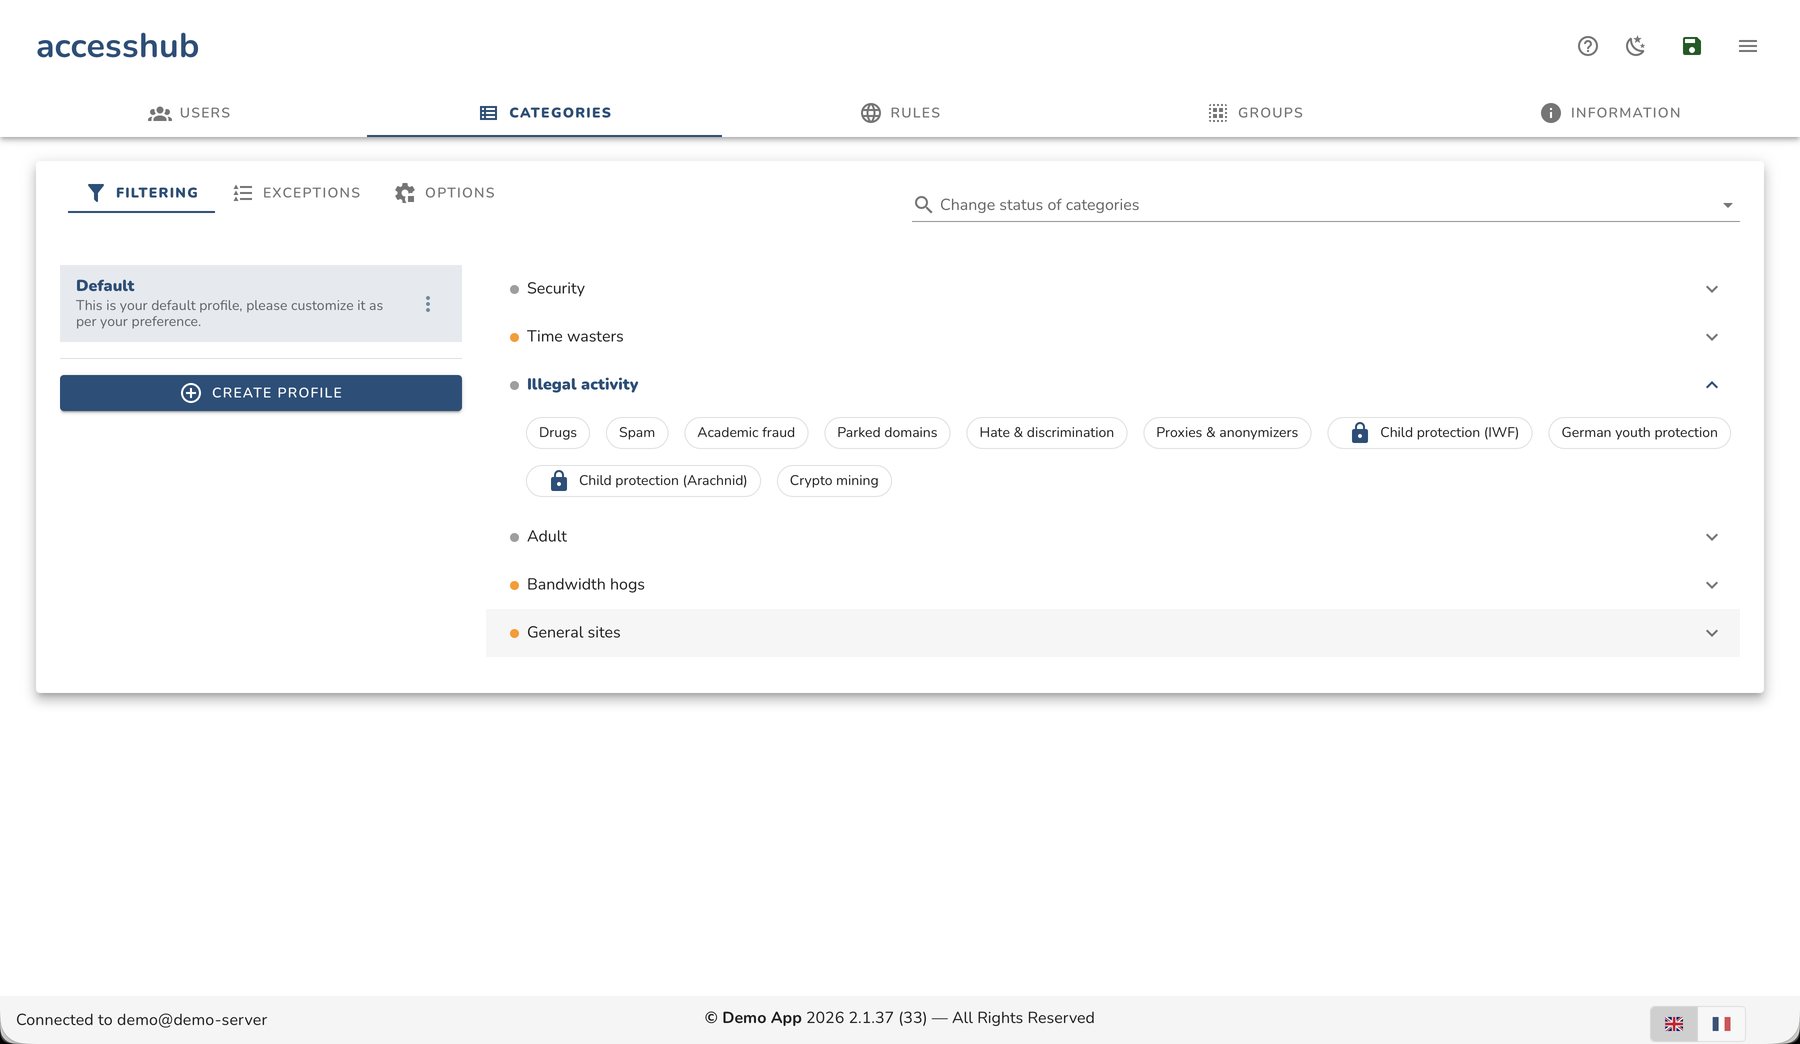Click the Security category label

556,288
